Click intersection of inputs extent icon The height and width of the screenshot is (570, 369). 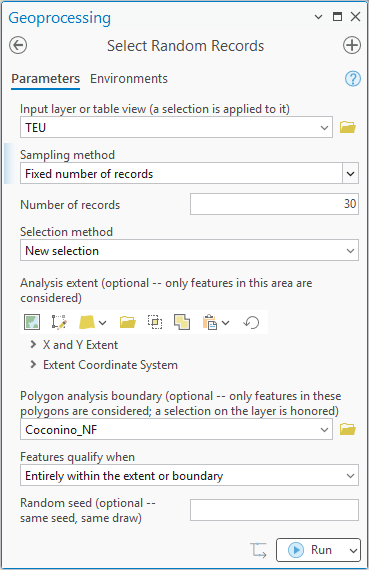[155, 322]
